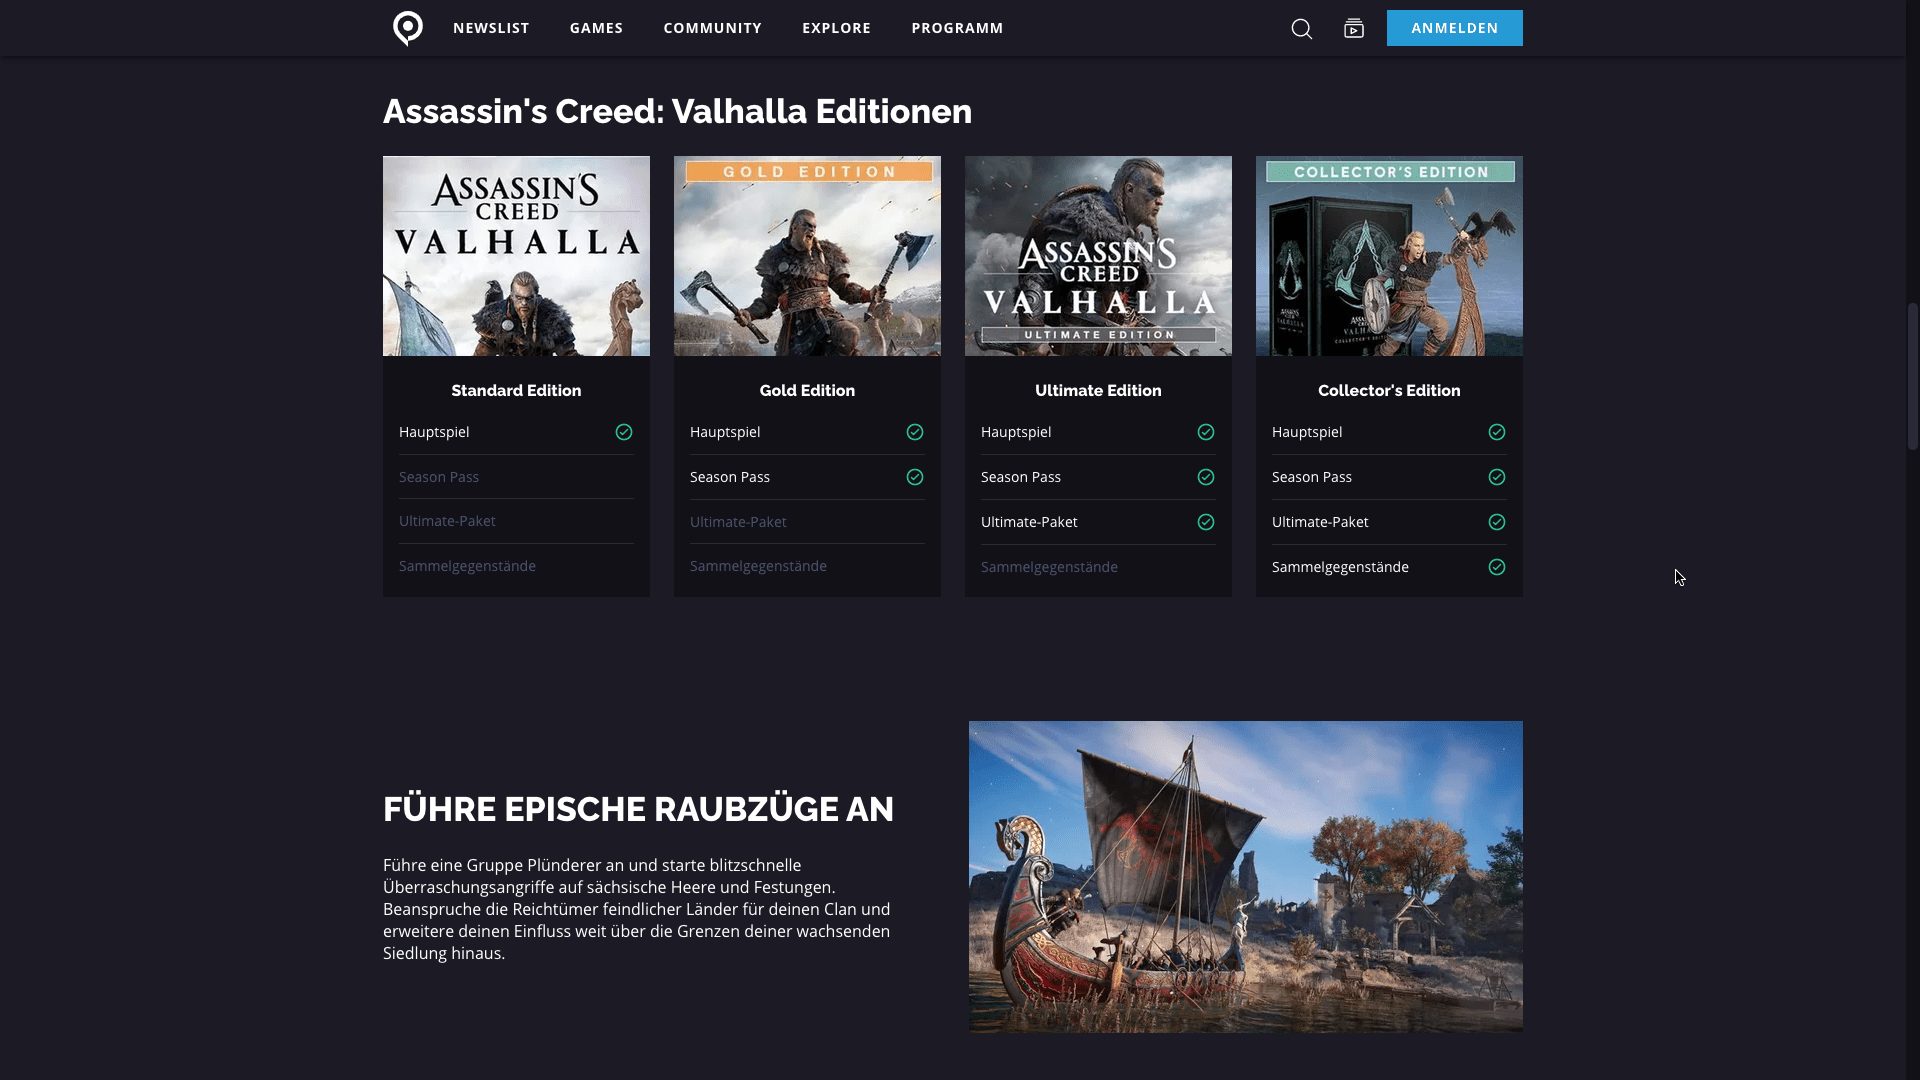1920x1080 pixels.
Task: Click the gamescom logo icon
Action: [x=407, y=28]
